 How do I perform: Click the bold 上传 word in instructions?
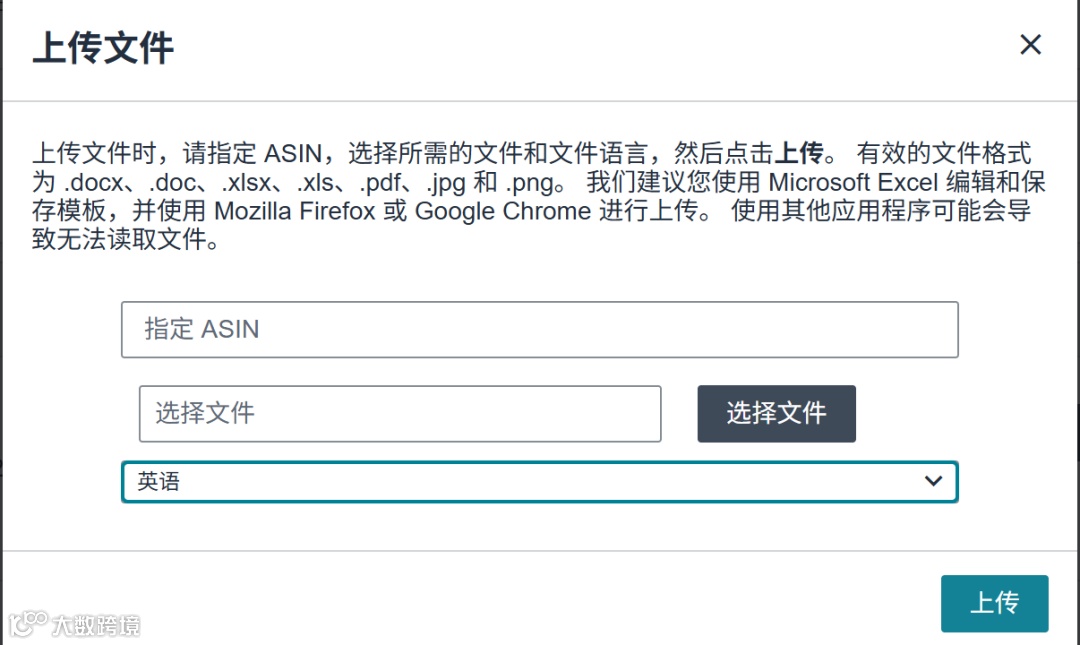coord(799,154)
